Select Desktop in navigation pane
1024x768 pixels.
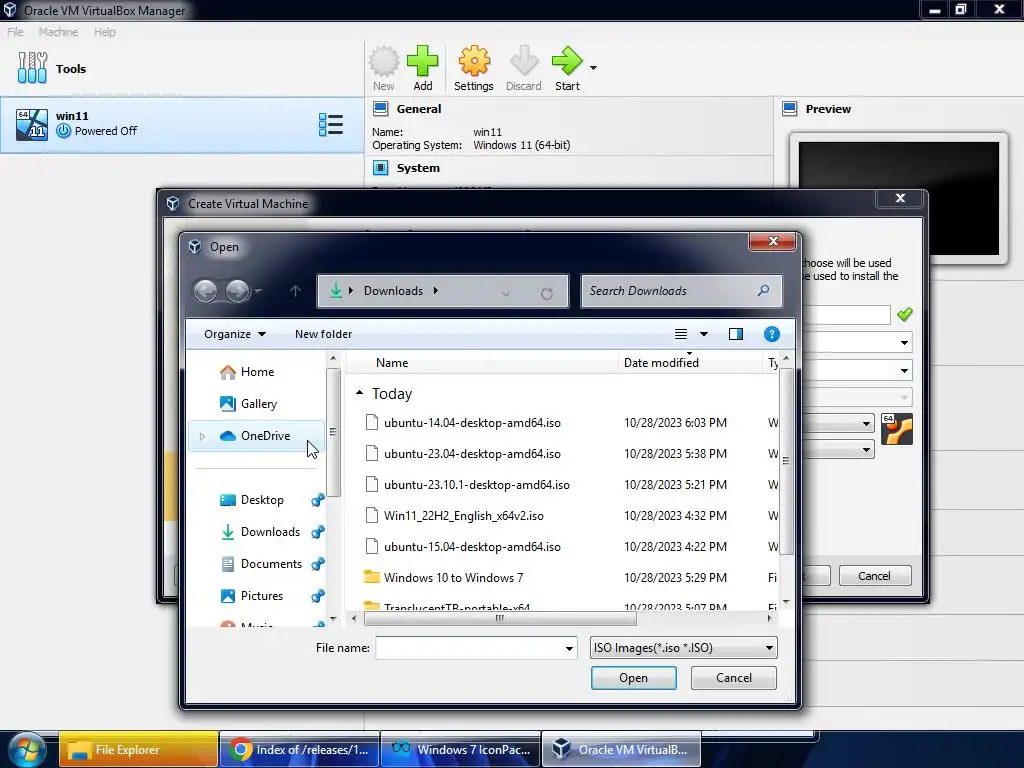pyautogui.click(x=262, y=500)
